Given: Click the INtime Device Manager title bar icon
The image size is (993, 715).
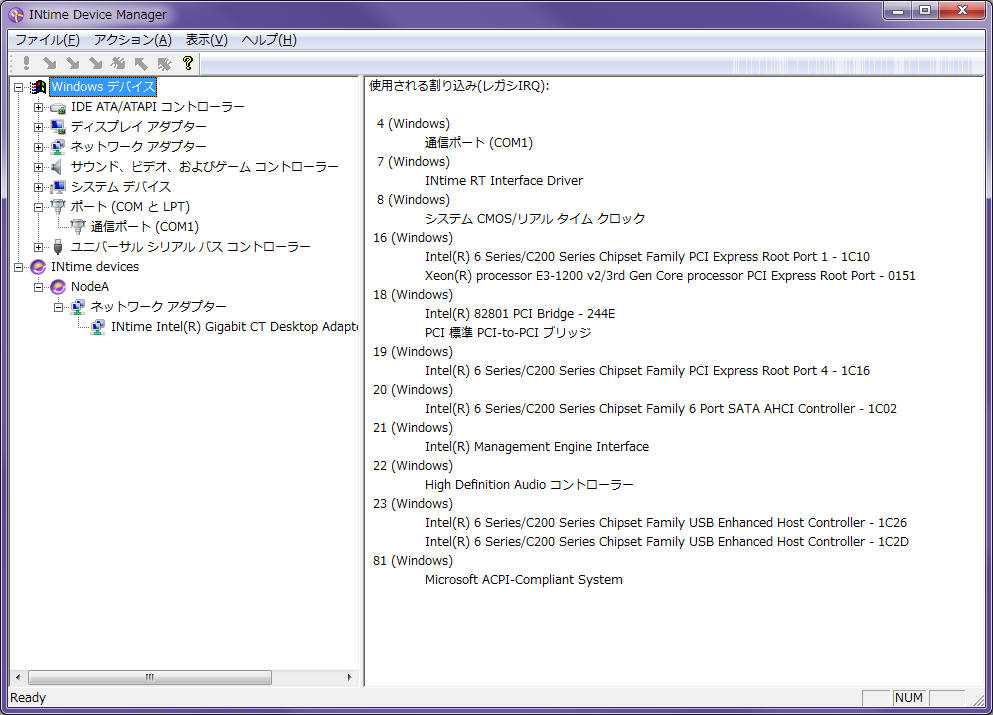Looking at the screenshot, I should point(16,15).
